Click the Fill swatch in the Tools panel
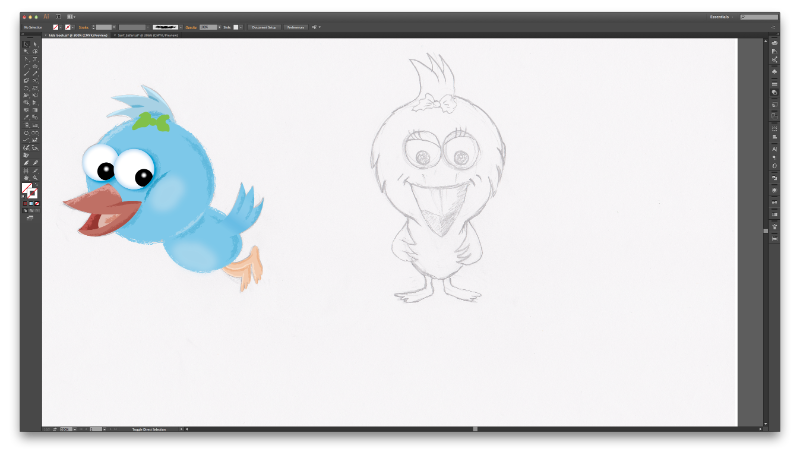 27,188
